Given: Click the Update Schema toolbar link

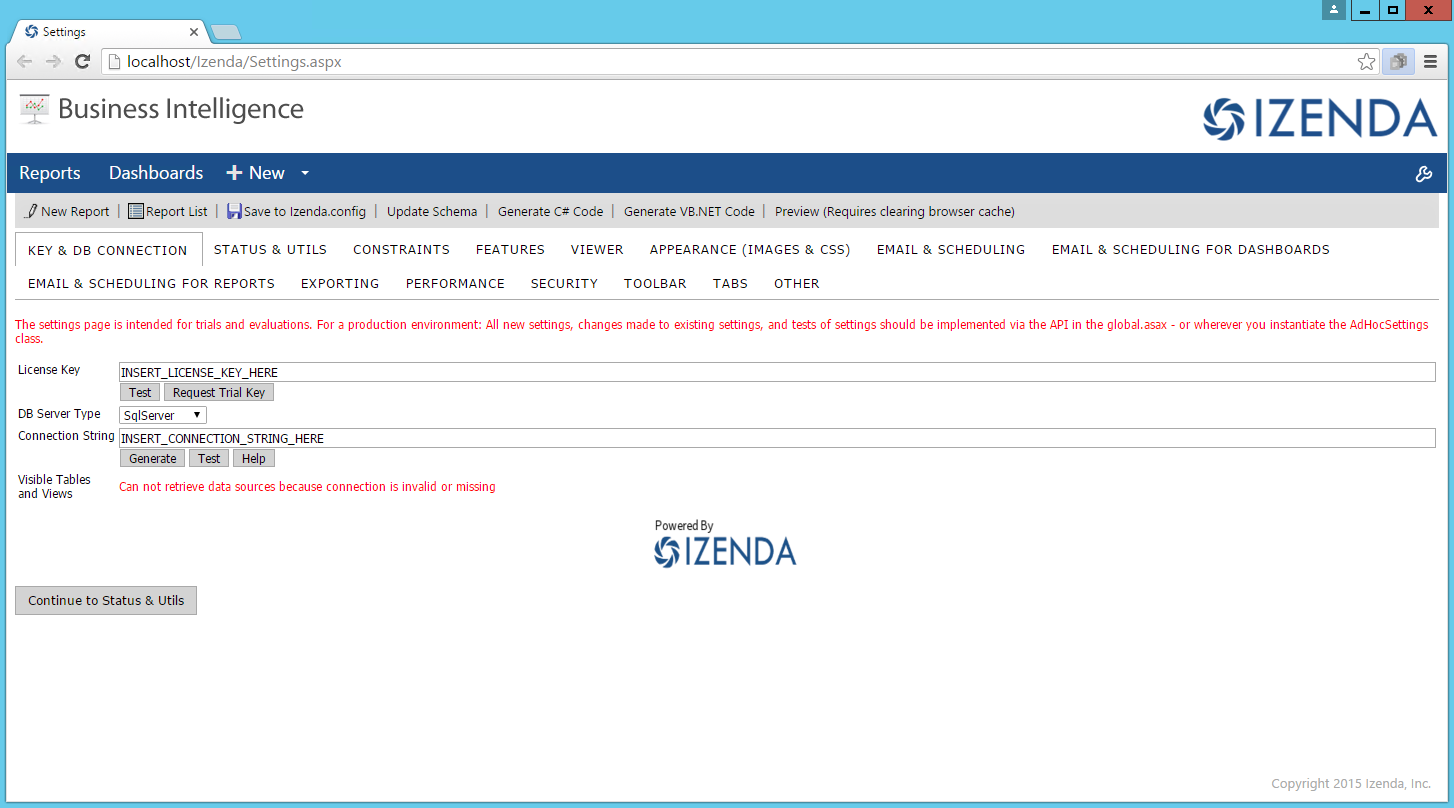Looking at the screenshot, I should tap(432, 211).
